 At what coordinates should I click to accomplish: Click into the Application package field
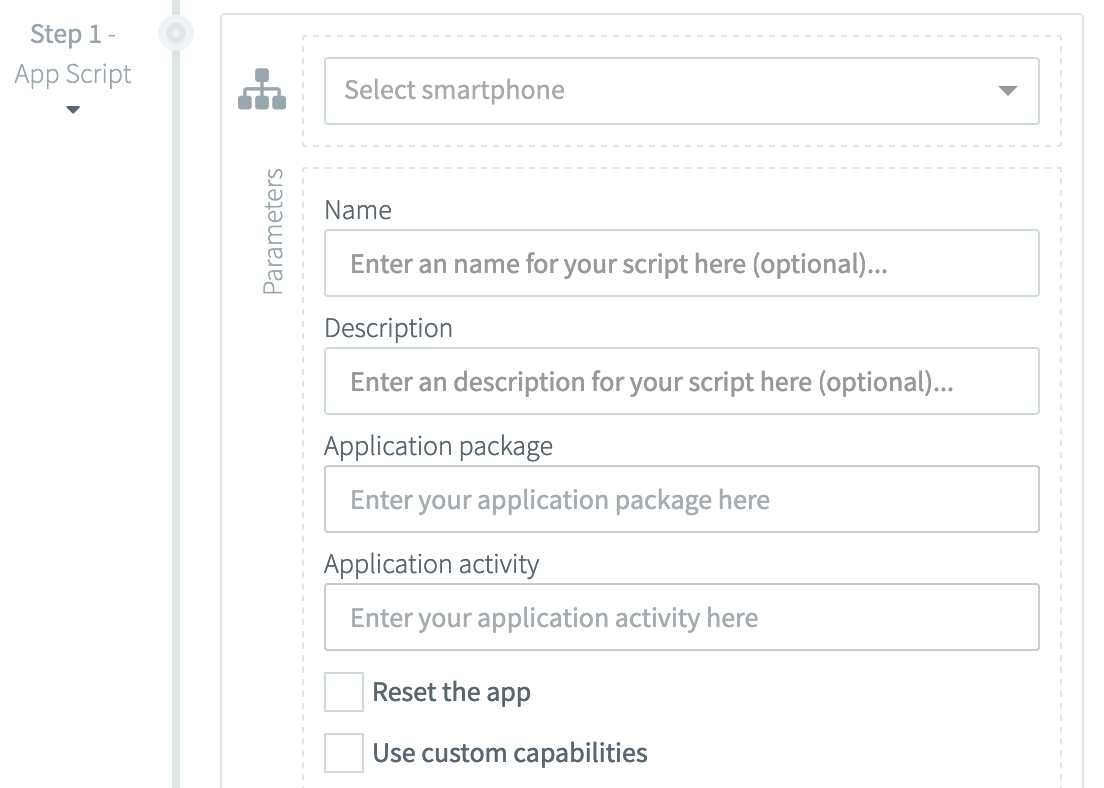(x=681, y=499)
